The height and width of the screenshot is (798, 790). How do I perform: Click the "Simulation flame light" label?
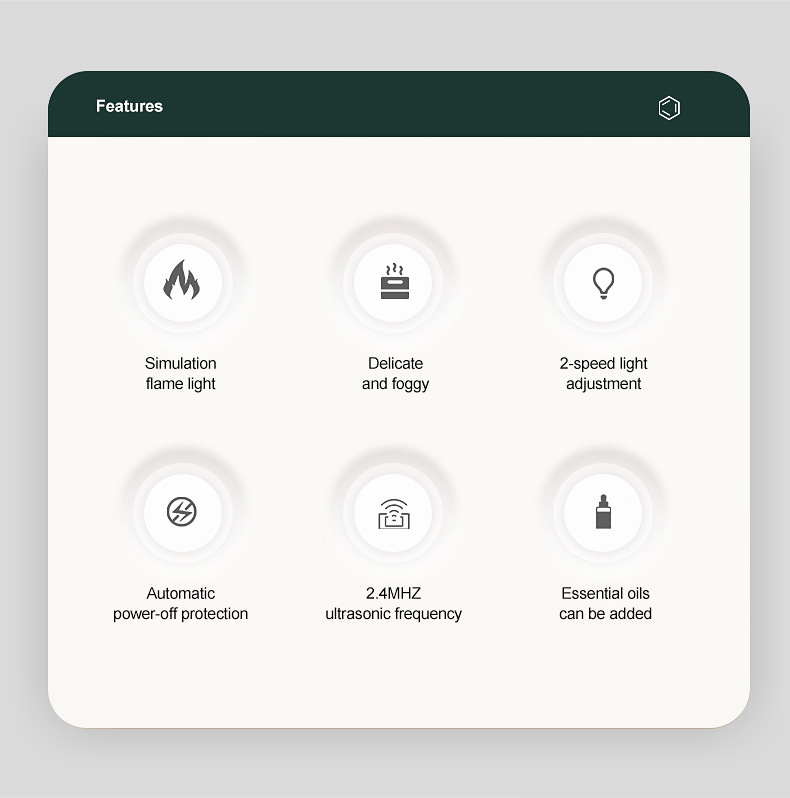(181, 373)
